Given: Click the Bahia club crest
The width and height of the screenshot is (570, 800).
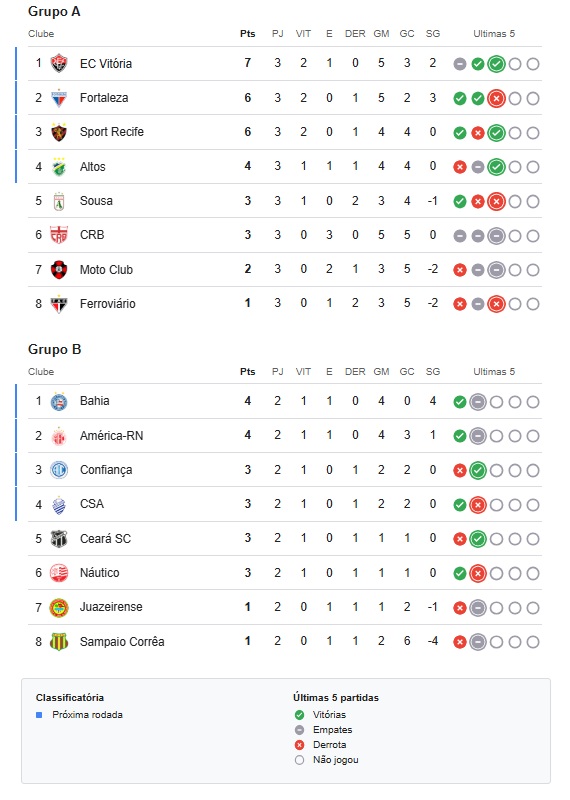Looking at the screenshot, I should [x=59, y=402].
